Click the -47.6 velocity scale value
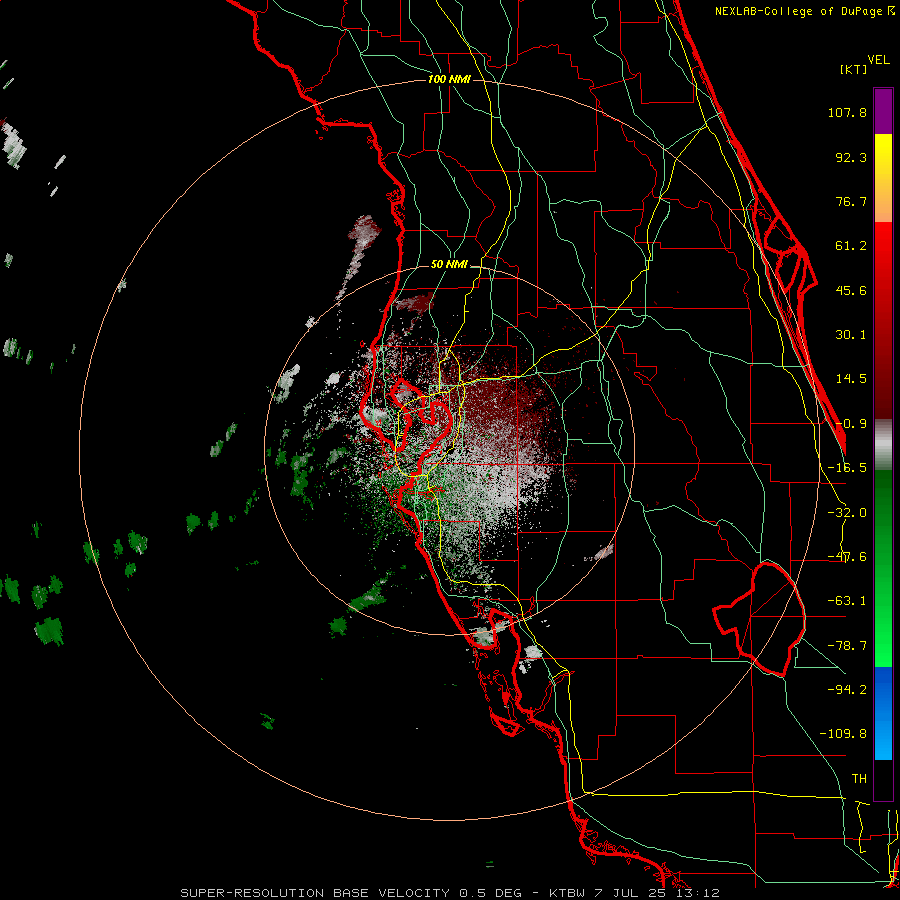900x900 pixels. coord(847,557)
